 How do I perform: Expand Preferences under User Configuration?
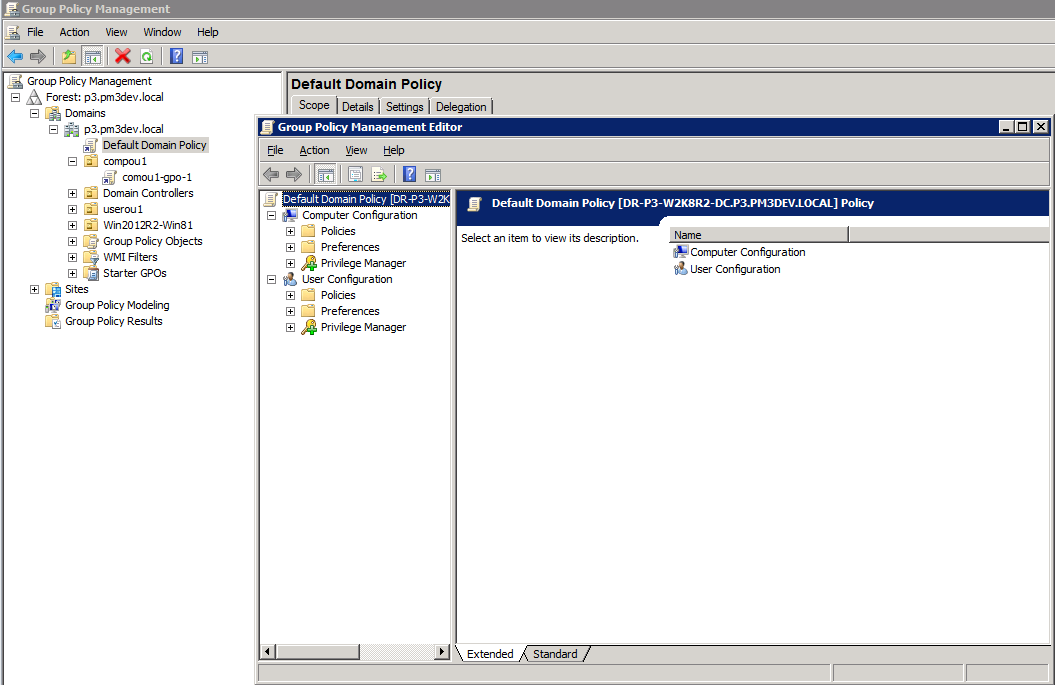(x=291, y=312)
